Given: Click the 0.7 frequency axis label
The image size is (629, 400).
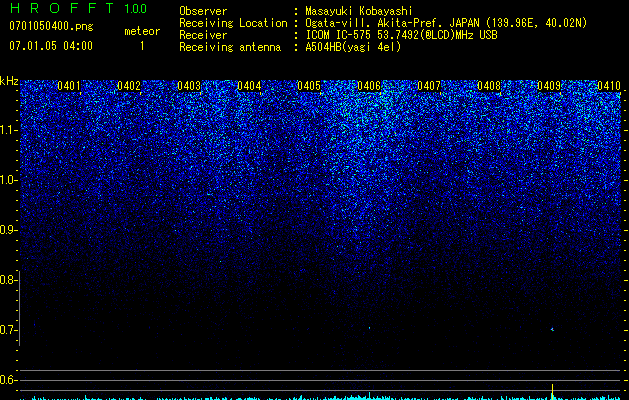Looking at the screenshot, I should (x=7, y=330).
